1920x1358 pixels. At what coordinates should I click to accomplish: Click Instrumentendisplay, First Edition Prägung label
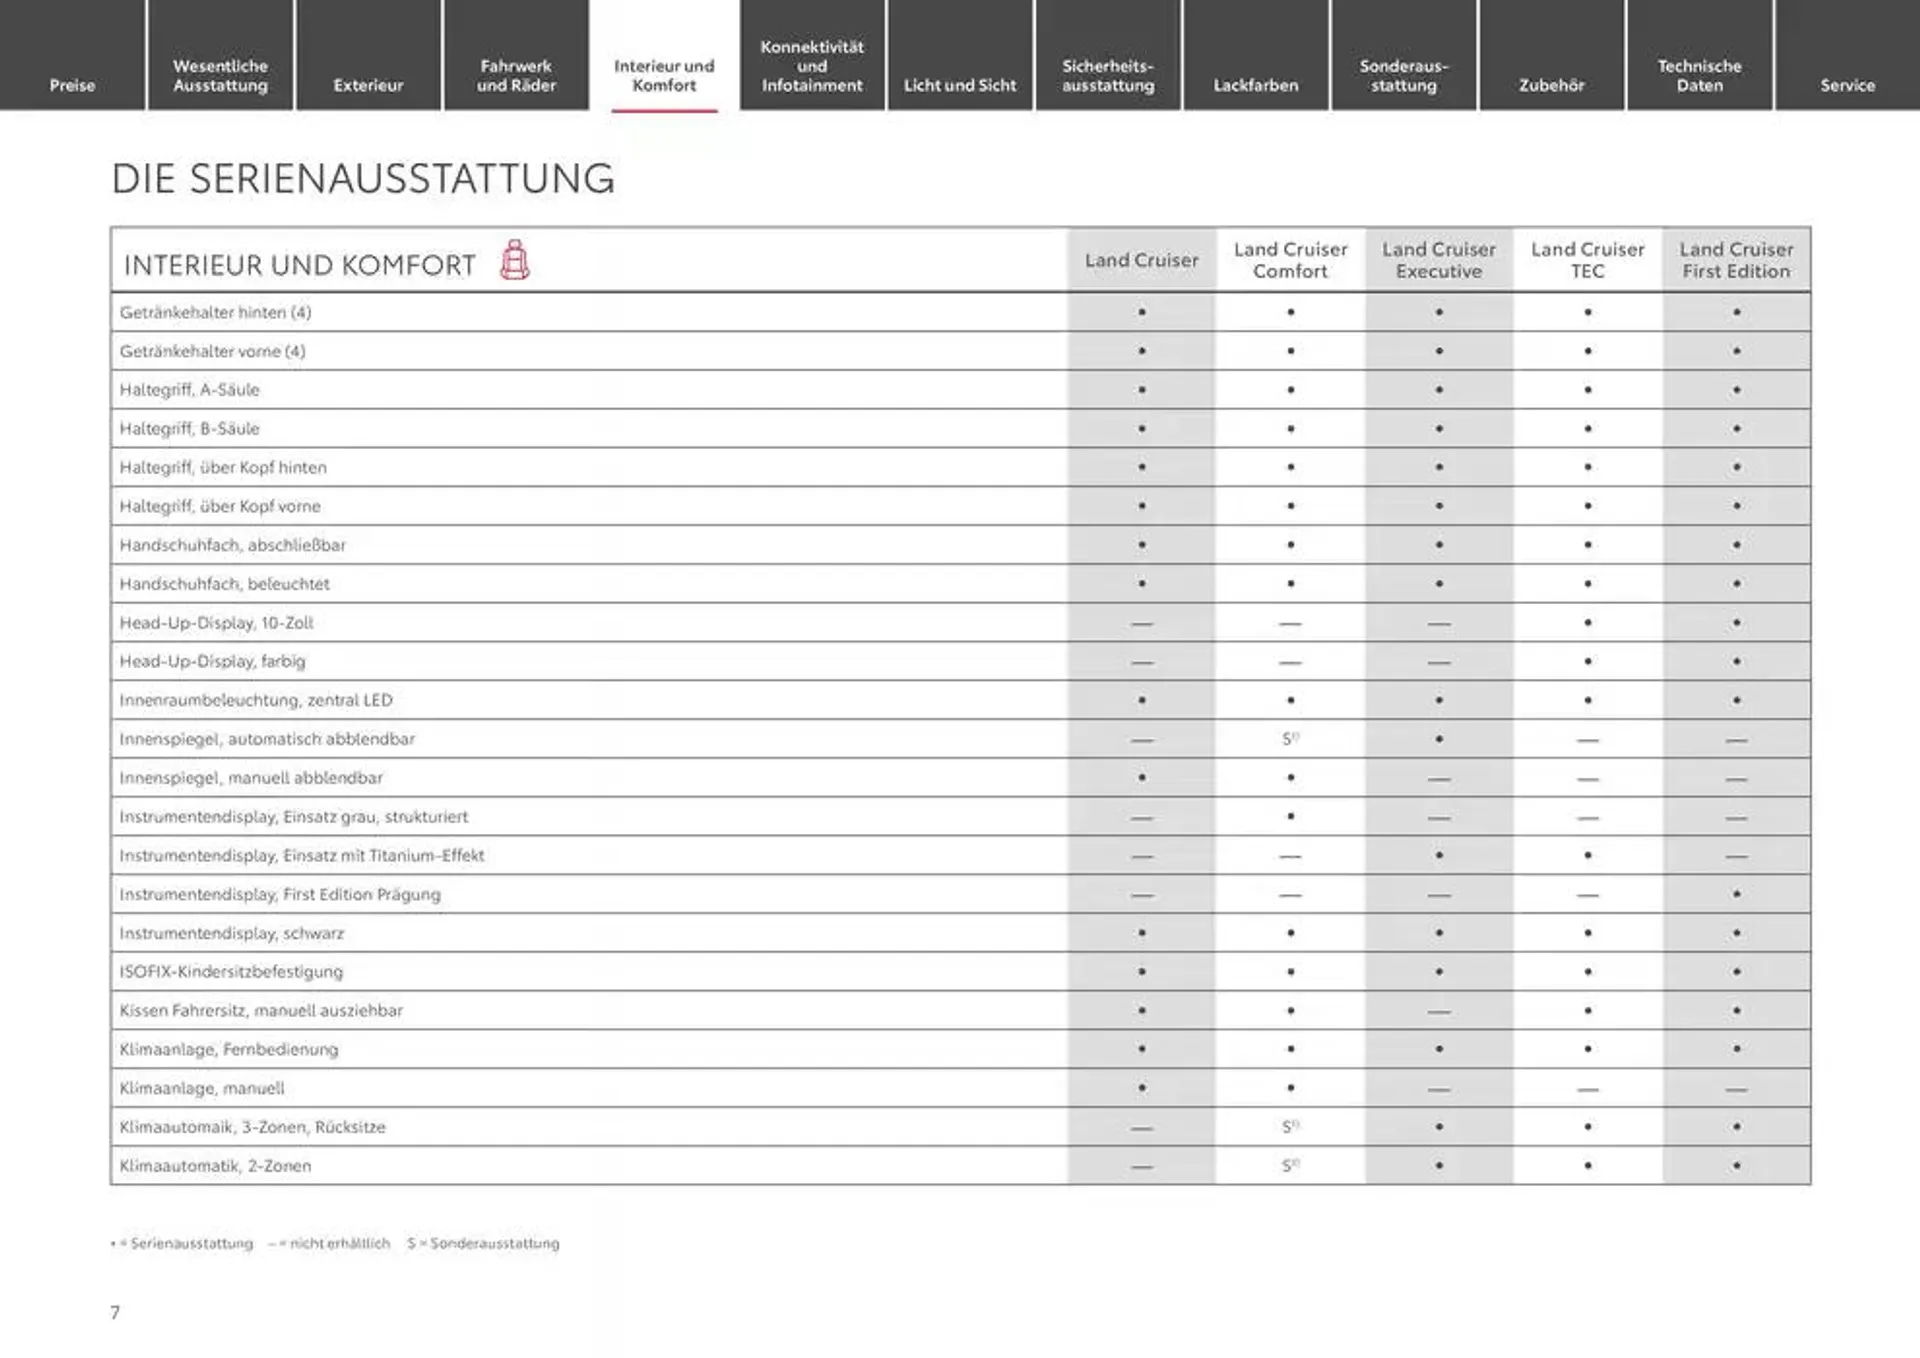(x=280, y=894)
